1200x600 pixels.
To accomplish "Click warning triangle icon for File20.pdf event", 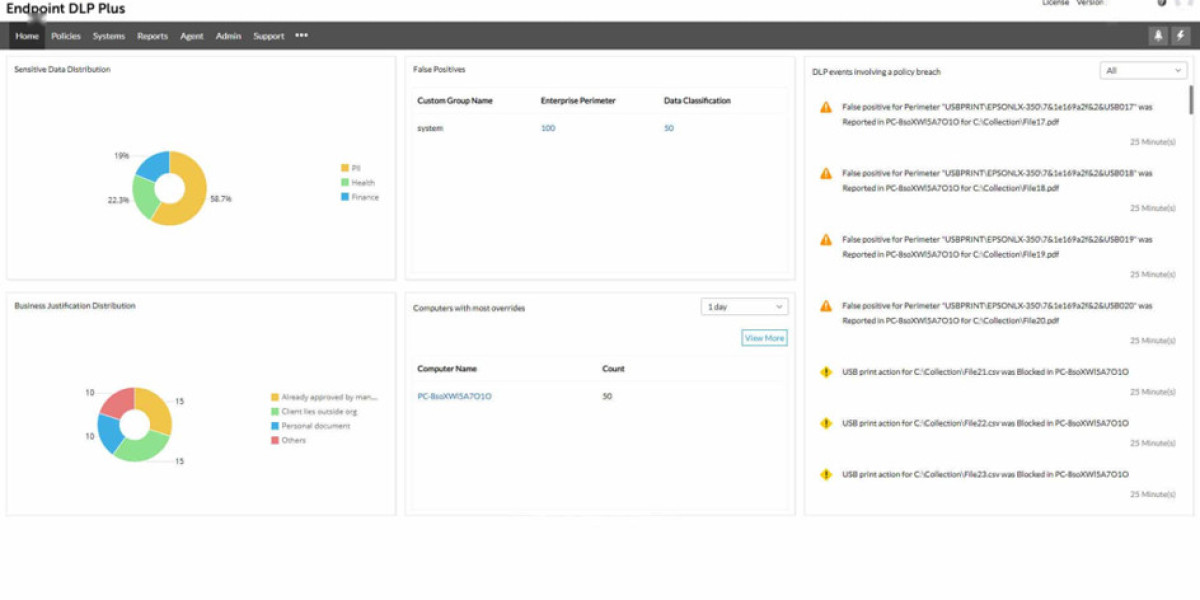I will pos(826,306).
